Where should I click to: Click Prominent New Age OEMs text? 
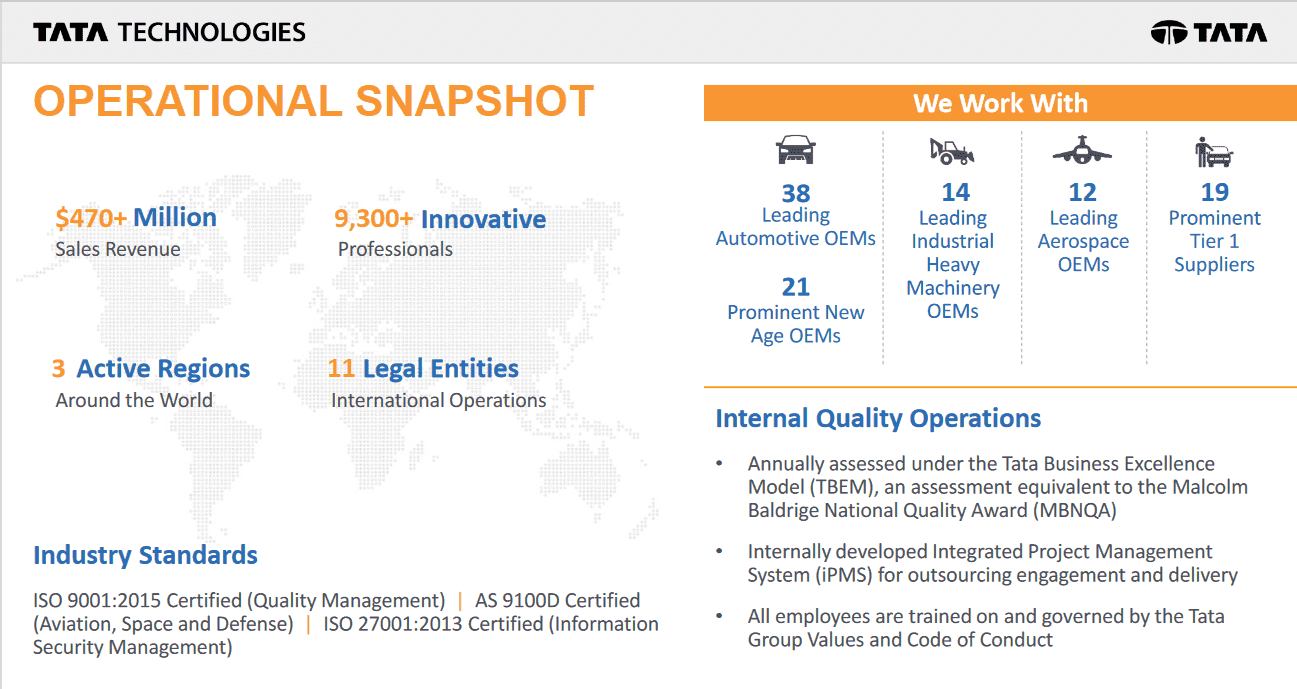click(x=796, y=324)
